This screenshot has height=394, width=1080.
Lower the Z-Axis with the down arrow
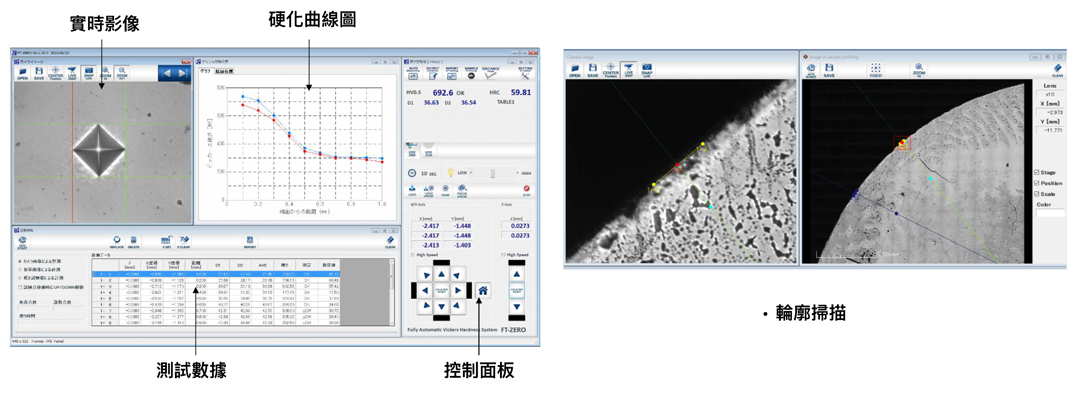(517, 306)
